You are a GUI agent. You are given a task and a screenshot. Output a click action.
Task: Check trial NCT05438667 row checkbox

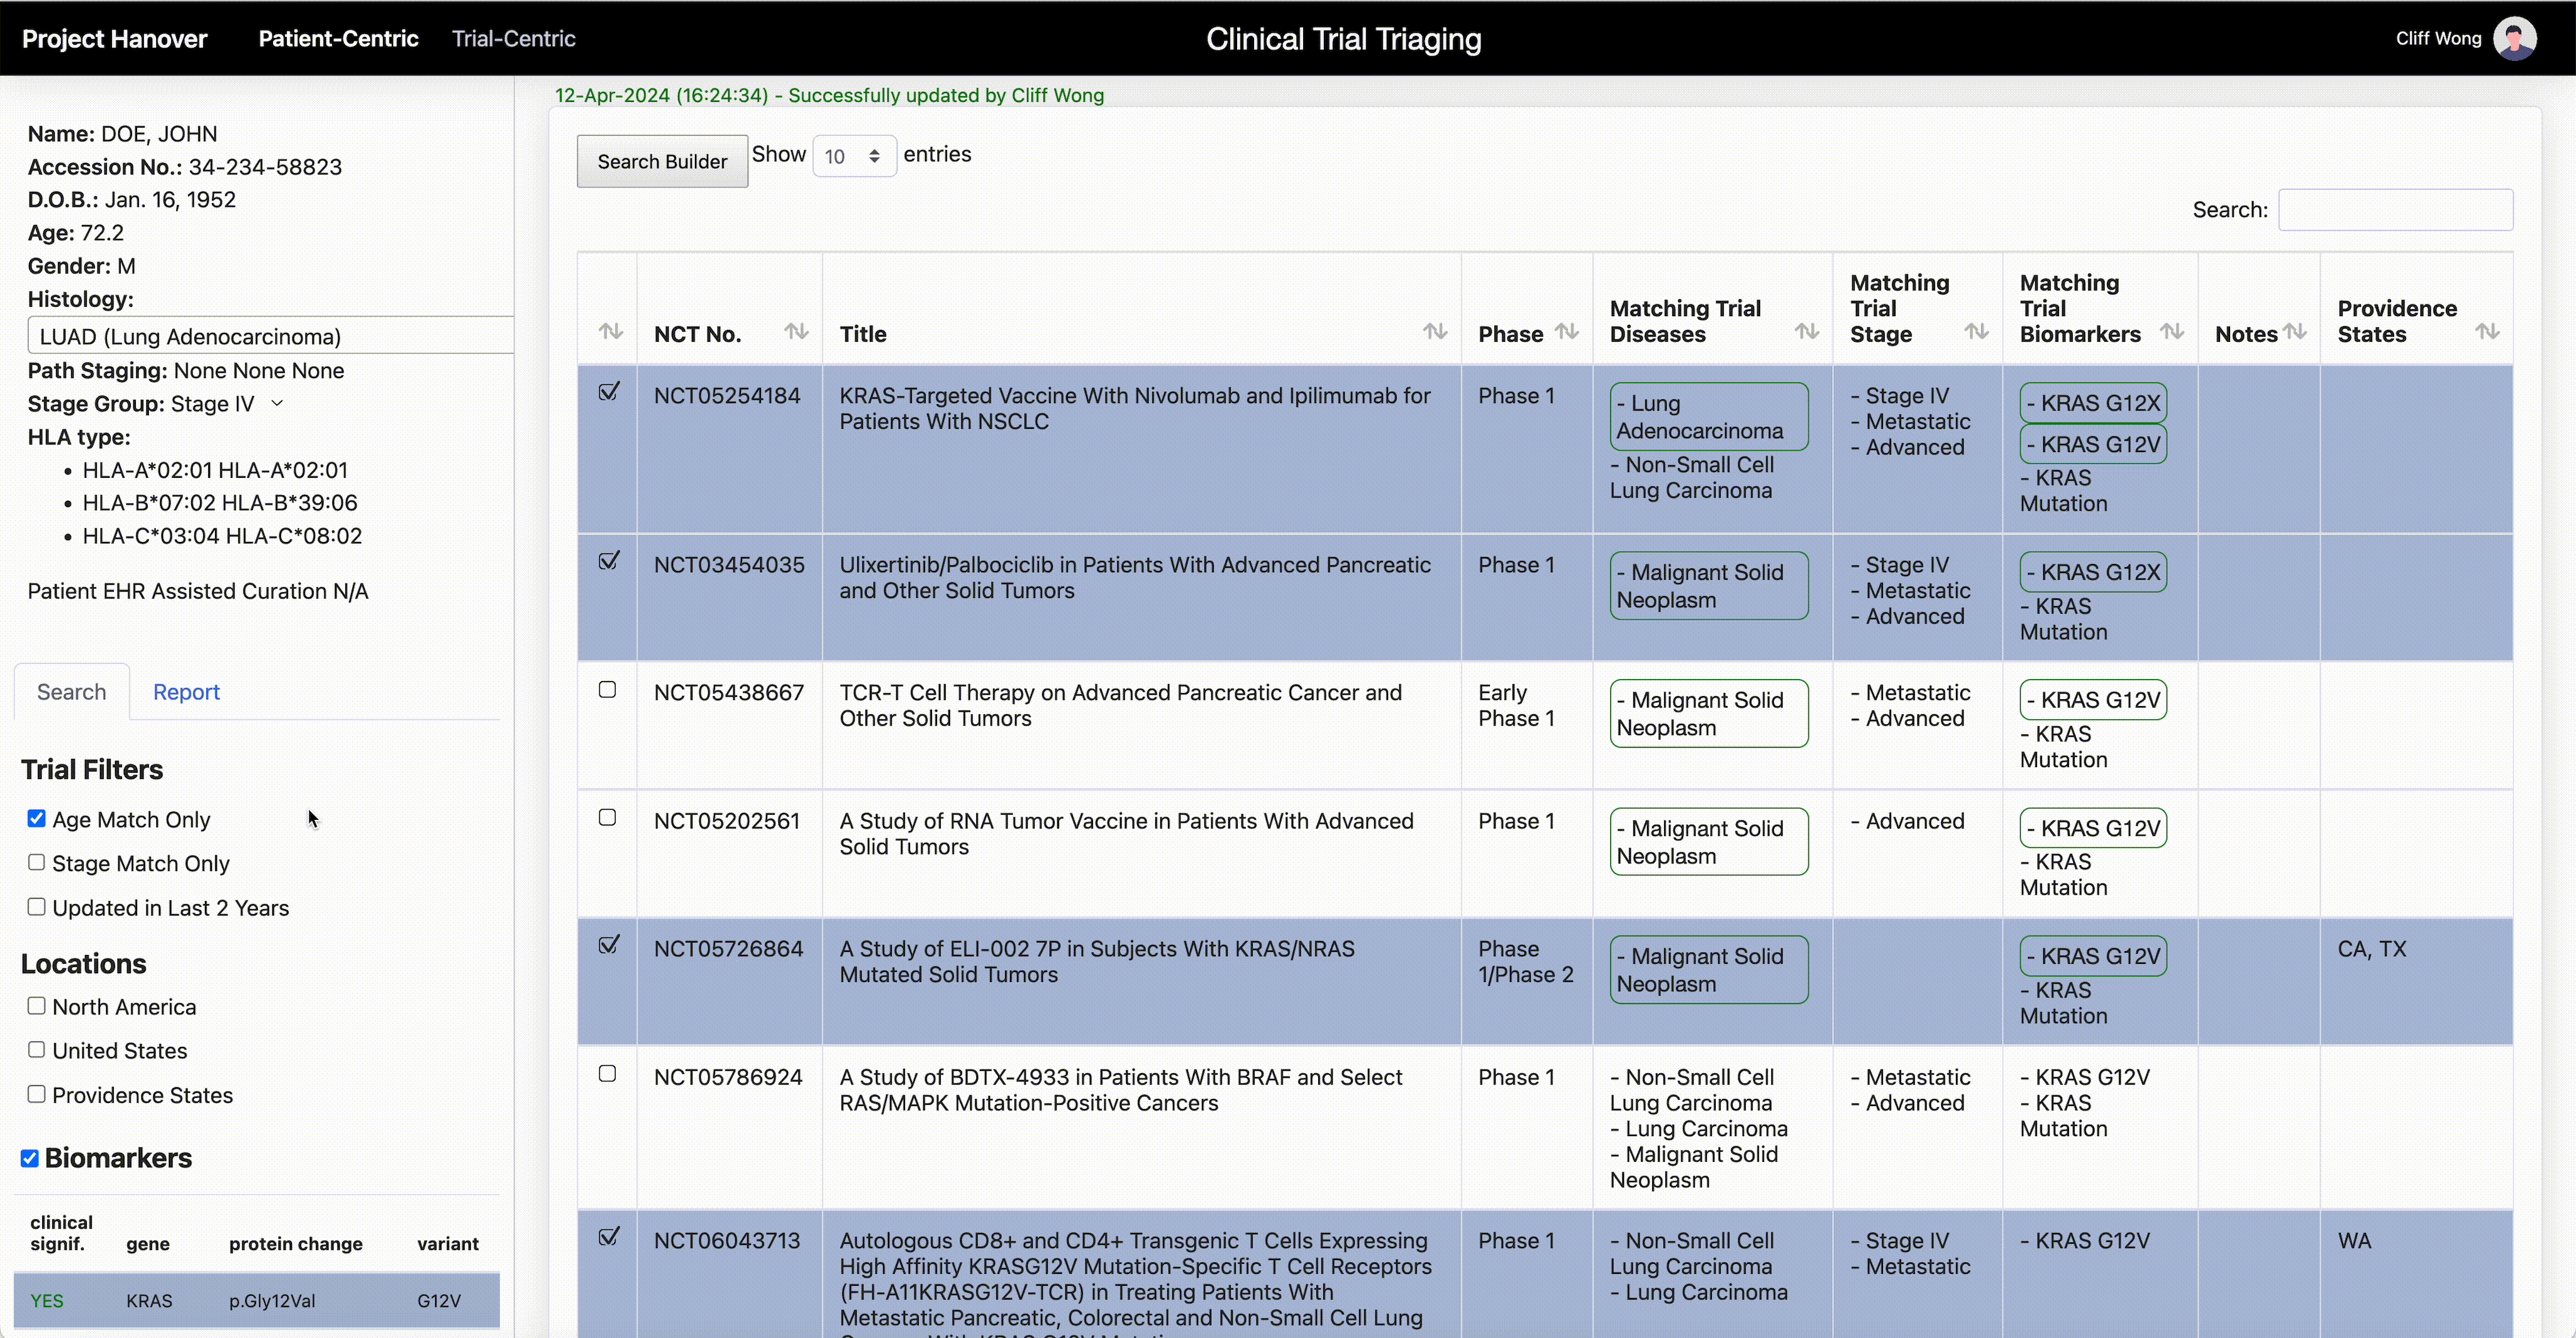coord(607,689)
